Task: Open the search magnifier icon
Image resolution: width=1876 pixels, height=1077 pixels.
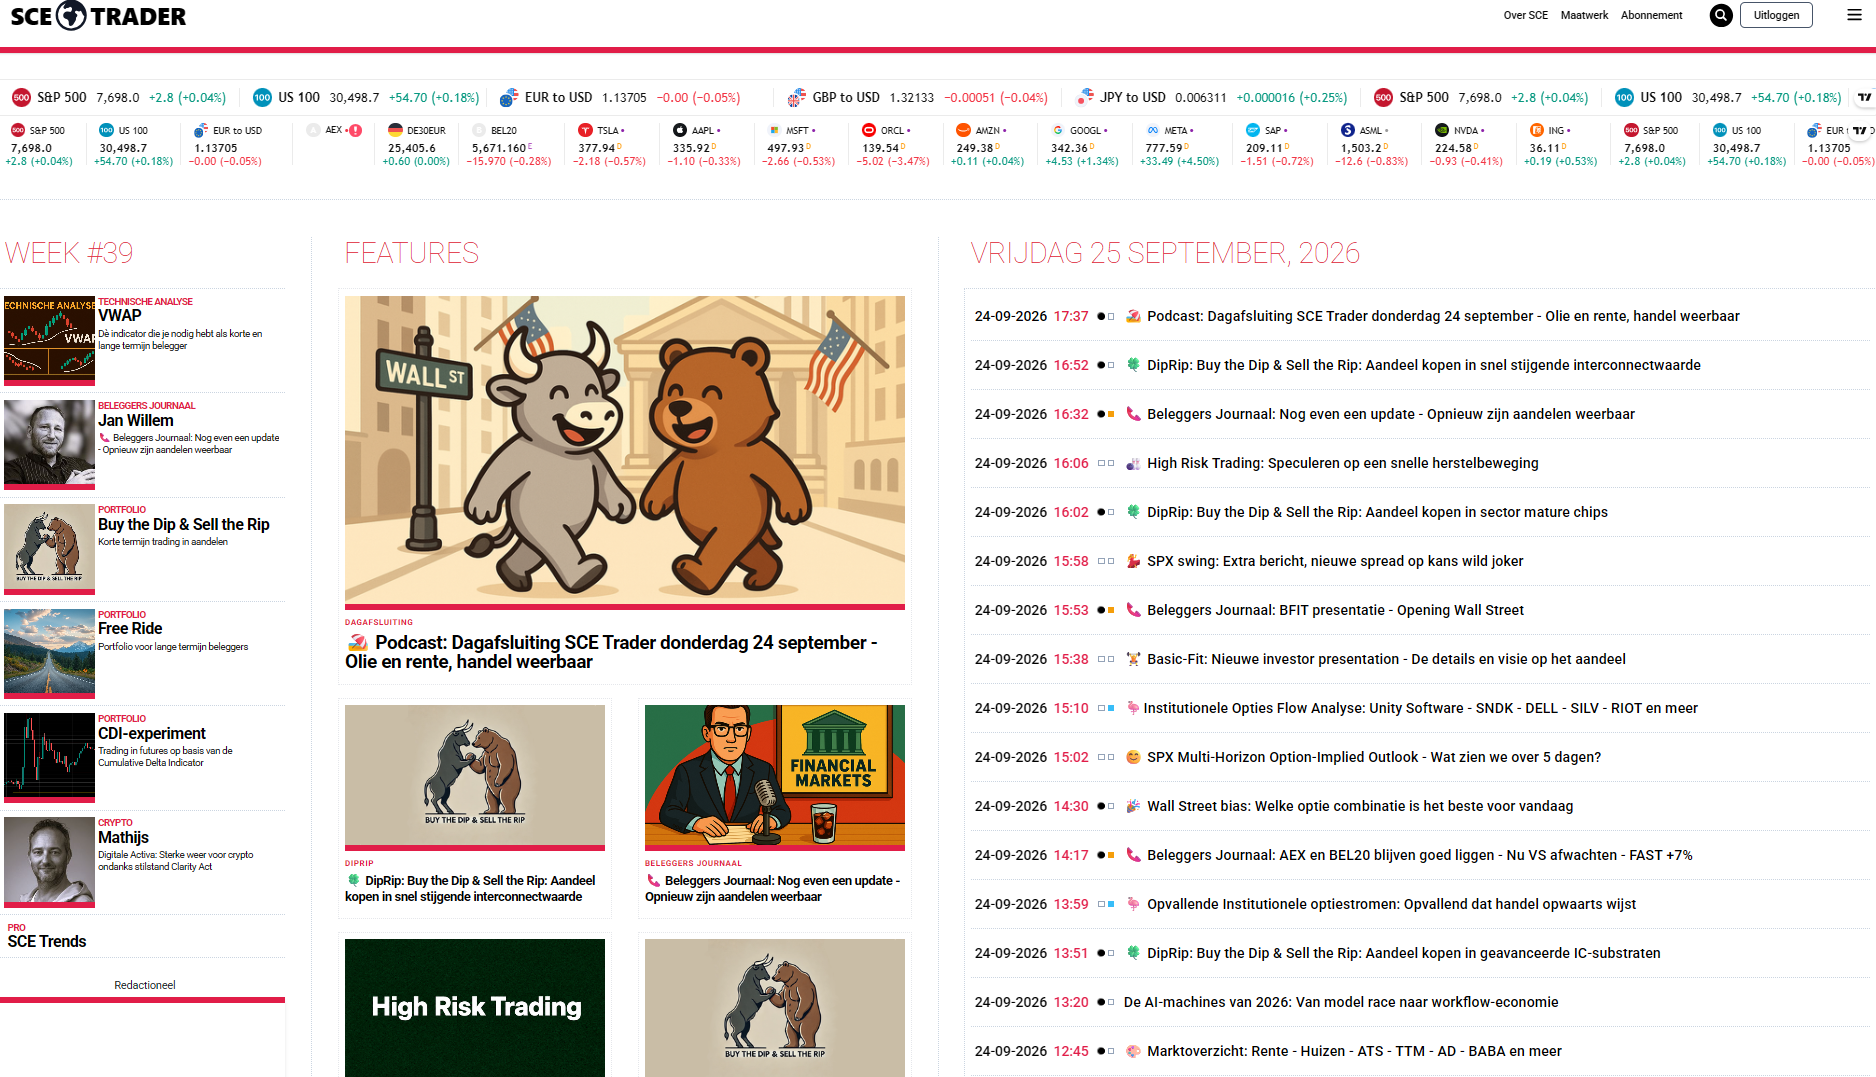Action: click(1721, 15)
